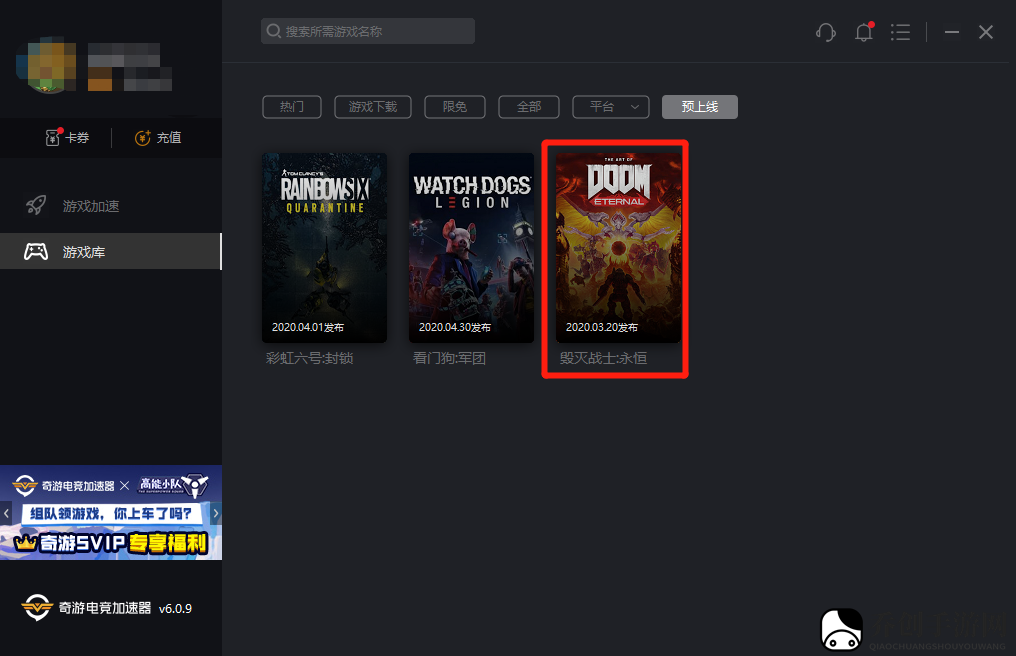Open Doom Eternal game cover
The height and width of the screenshot is (656, 1016).
[x=618, y=248]
